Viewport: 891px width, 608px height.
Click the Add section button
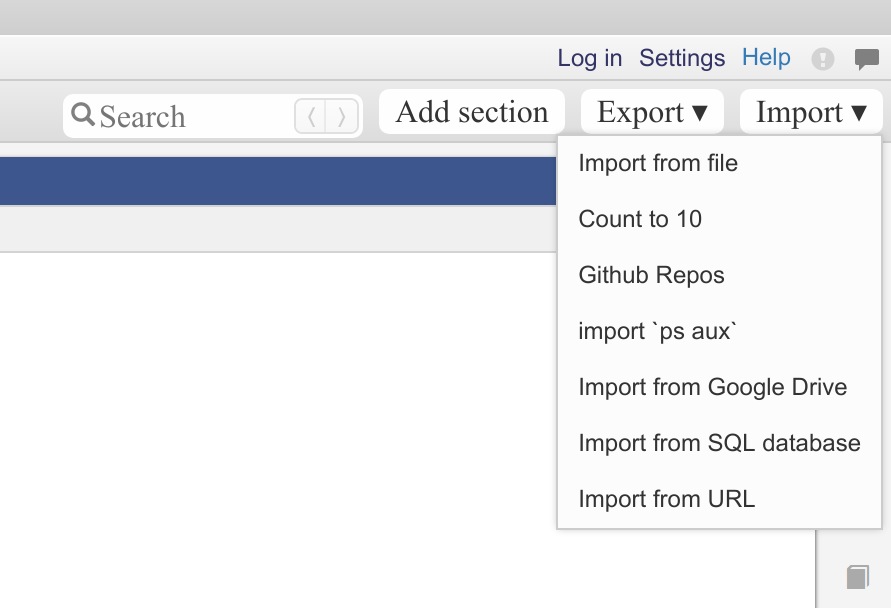click(x=471, y=111)
